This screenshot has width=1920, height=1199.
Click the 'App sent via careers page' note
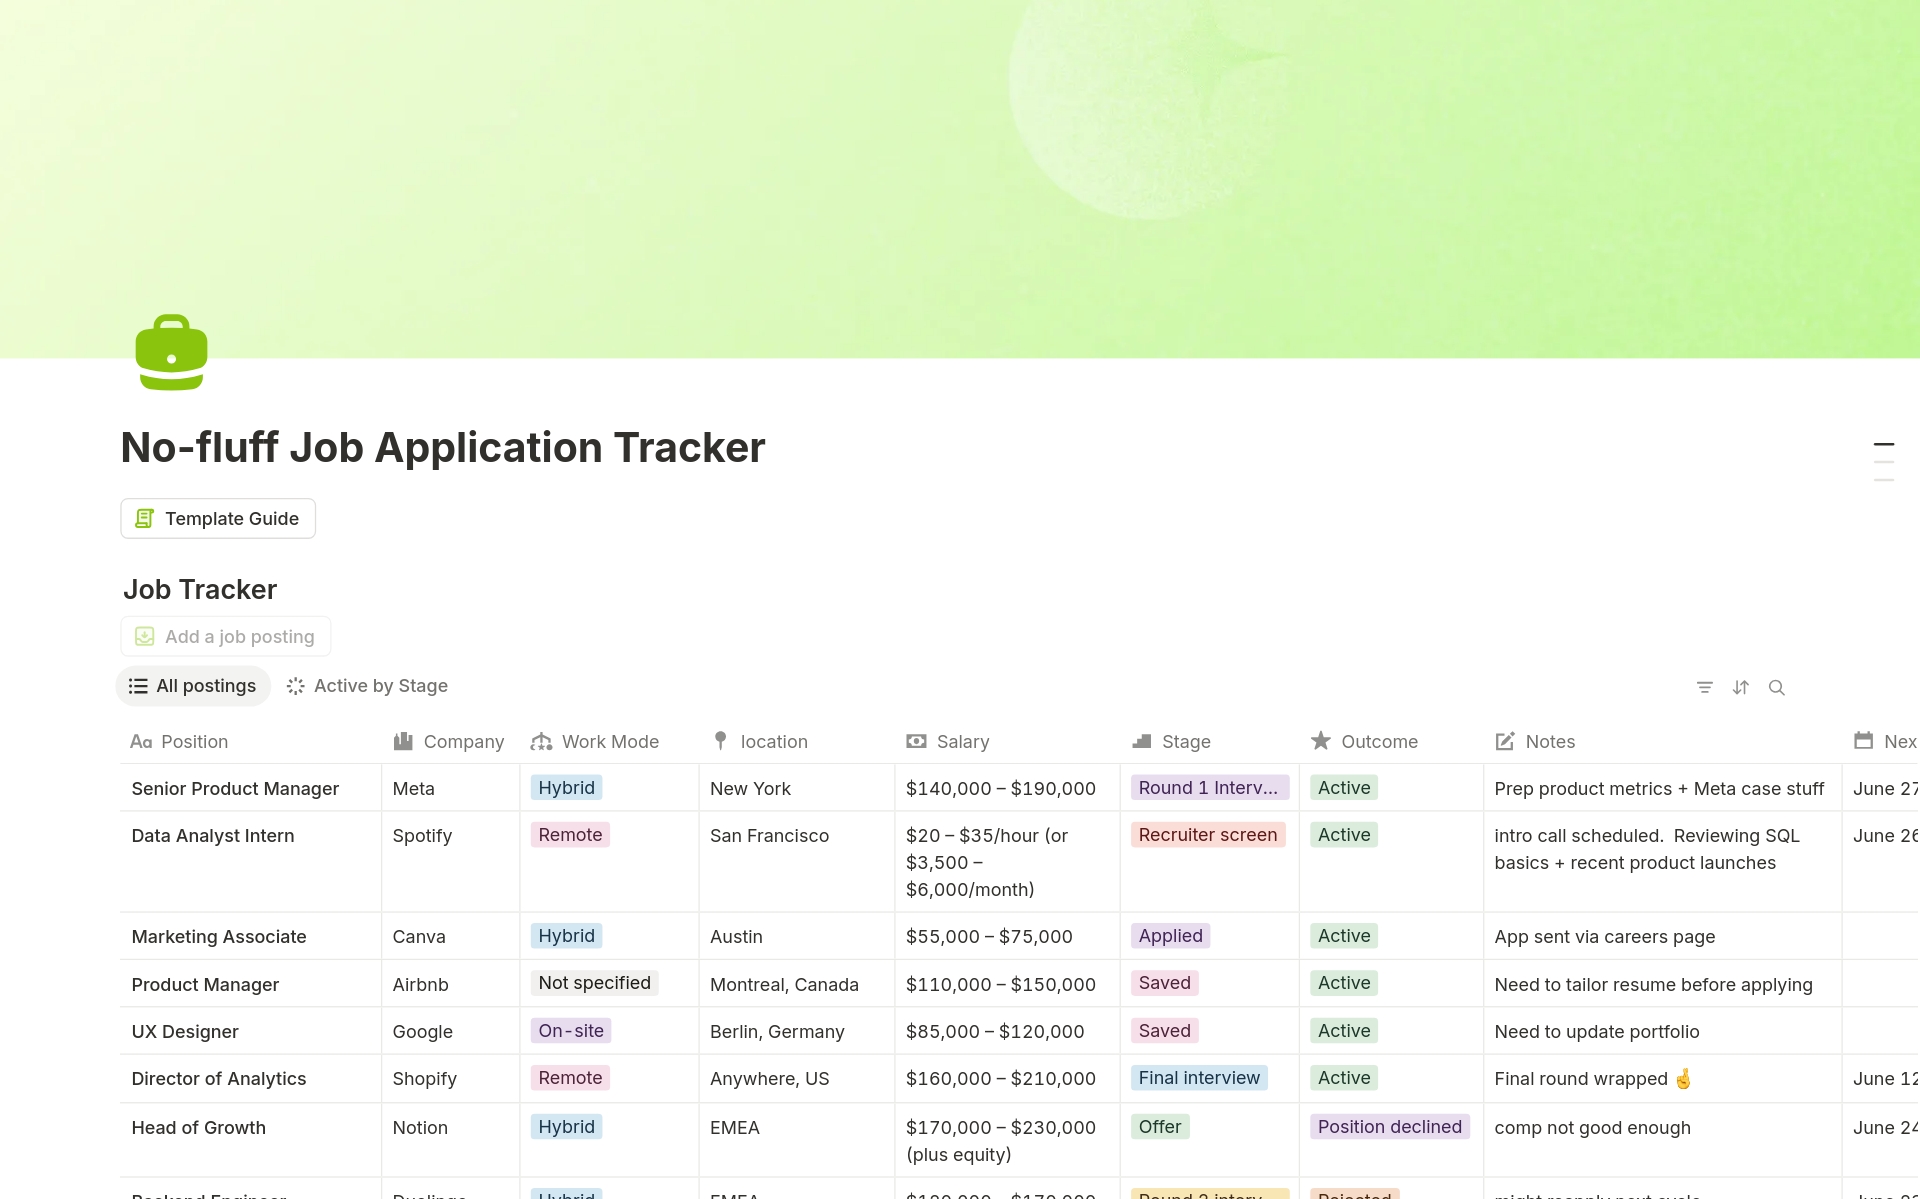[1604, 936]
